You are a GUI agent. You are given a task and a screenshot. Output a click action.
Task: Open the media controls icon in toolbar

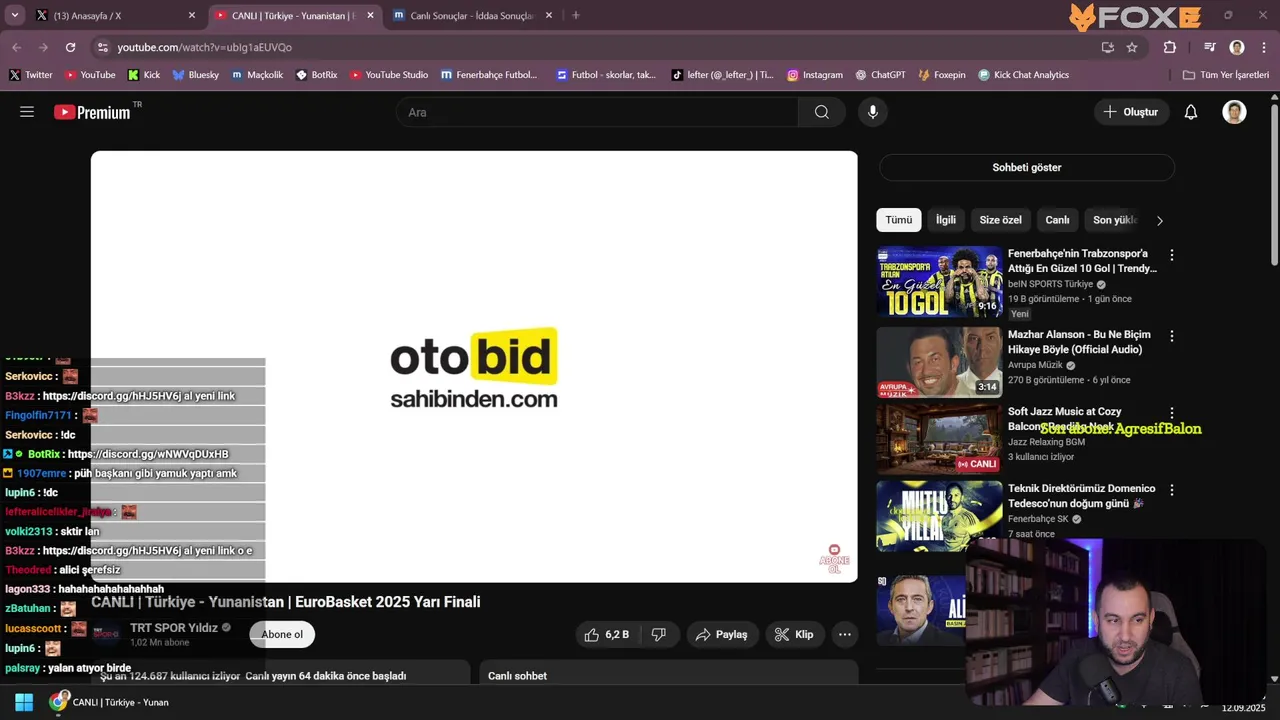click(1210, 47)
